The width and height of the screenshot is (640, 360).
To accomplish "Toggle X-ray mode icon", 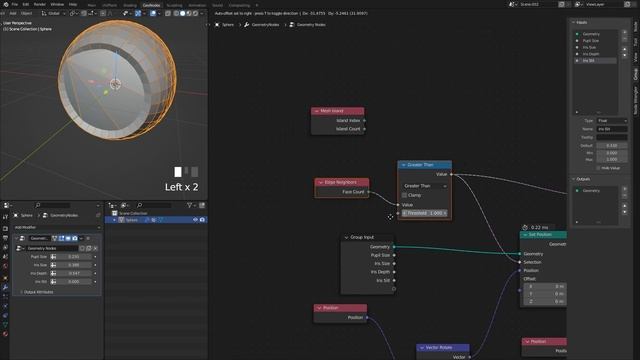I will [x=168, y=13].
